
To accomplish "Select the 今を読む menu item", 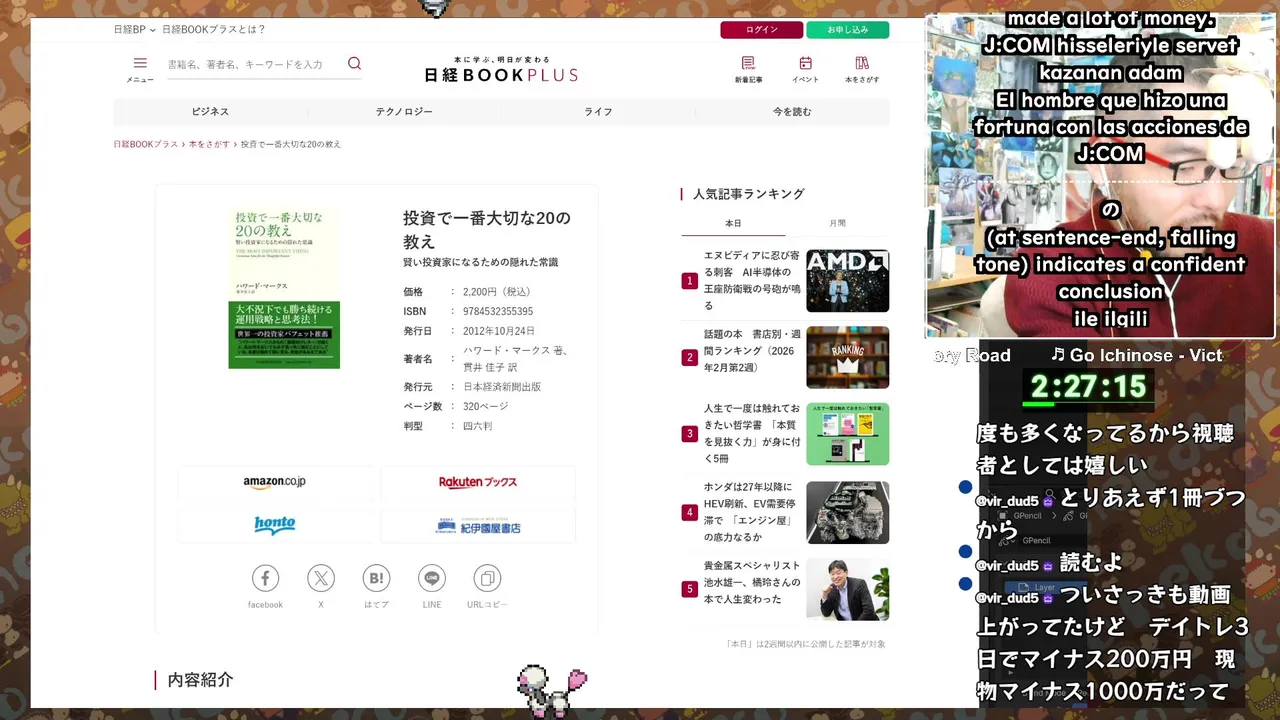I will coord(792,112).
